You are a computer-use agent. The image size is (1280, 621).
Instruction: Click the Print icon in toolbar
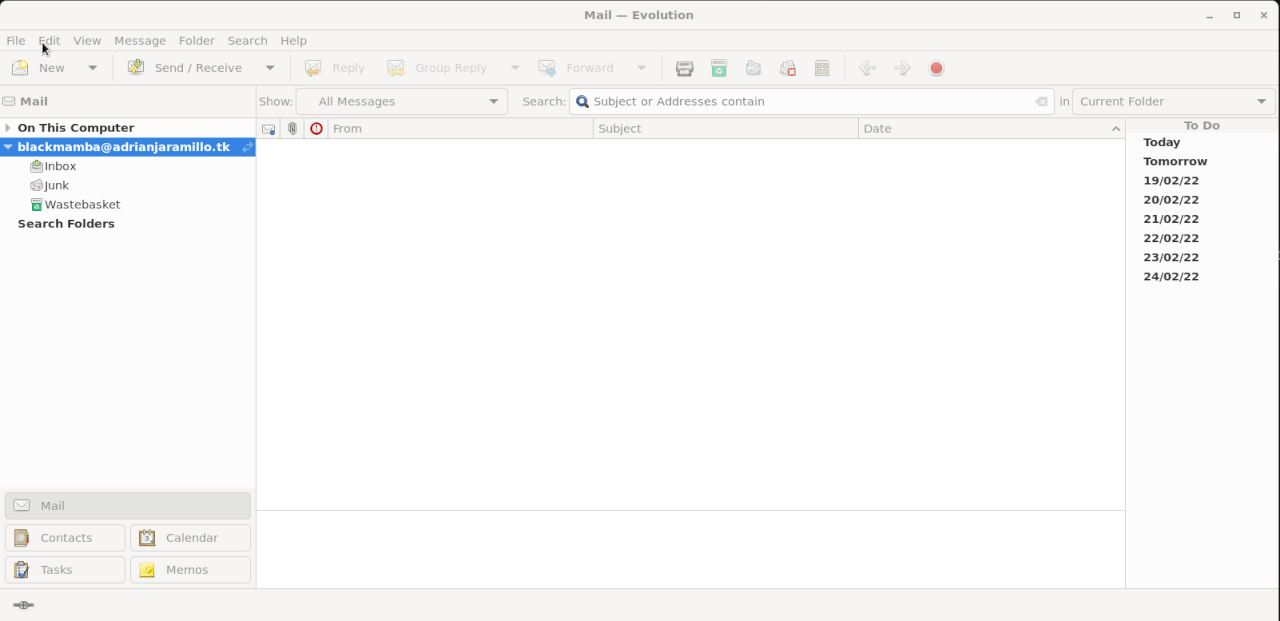[685, 68]
